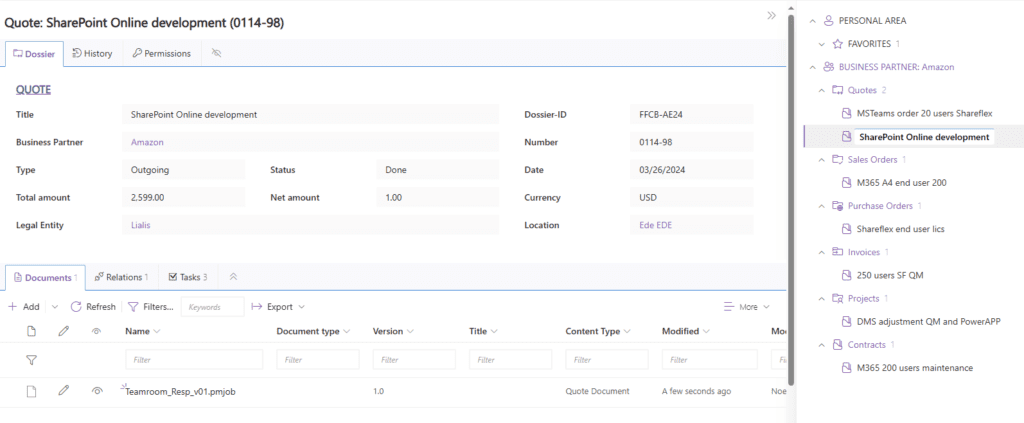Select SharePoint Online development tree item
Screen dimensions: 1024x423
924,137
